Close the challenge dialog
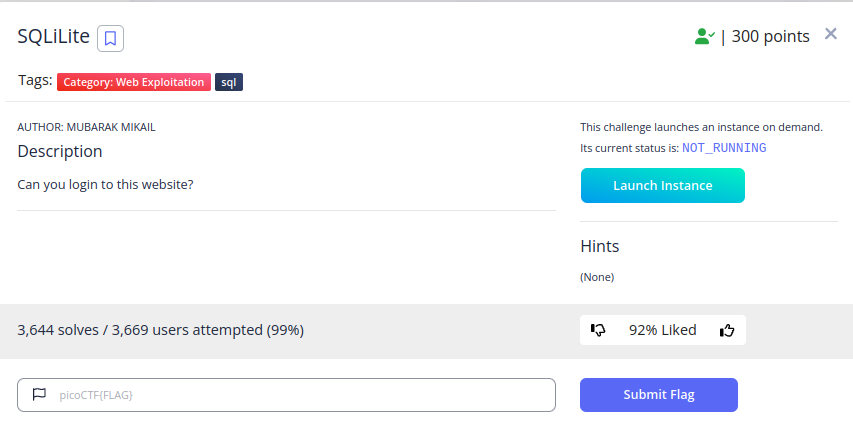 tap(830, 34)
